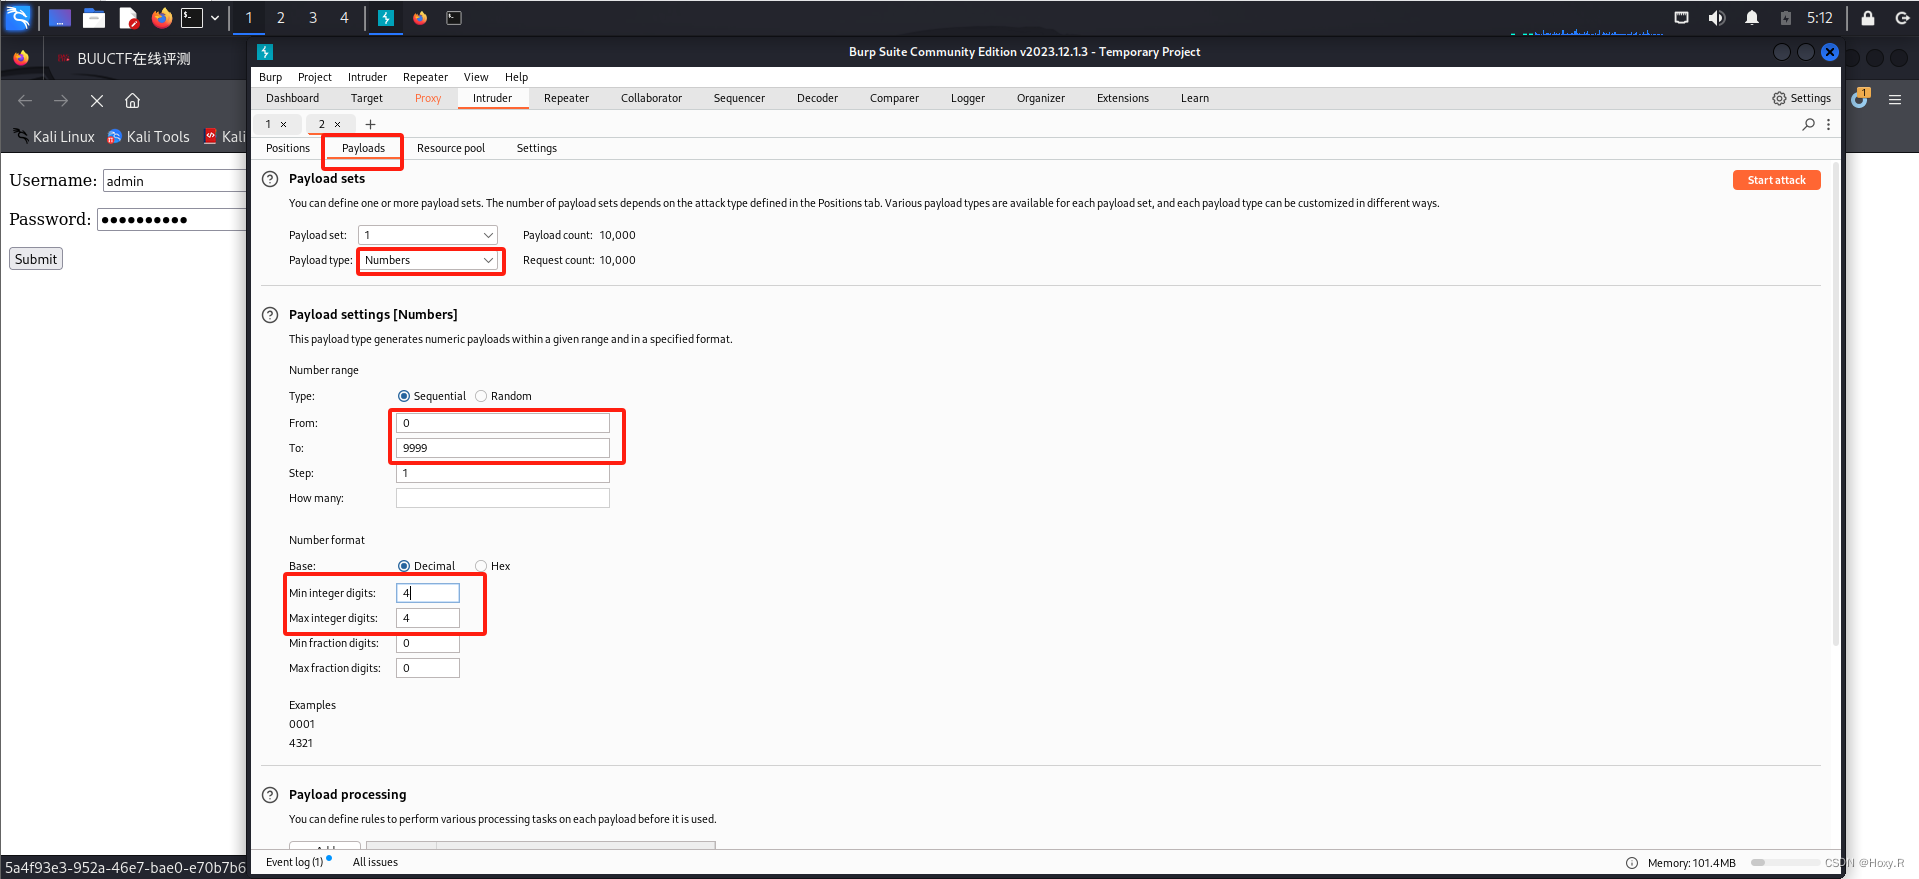Click the Min integer digits field
Screen dimensions: 1919x879
428,593
